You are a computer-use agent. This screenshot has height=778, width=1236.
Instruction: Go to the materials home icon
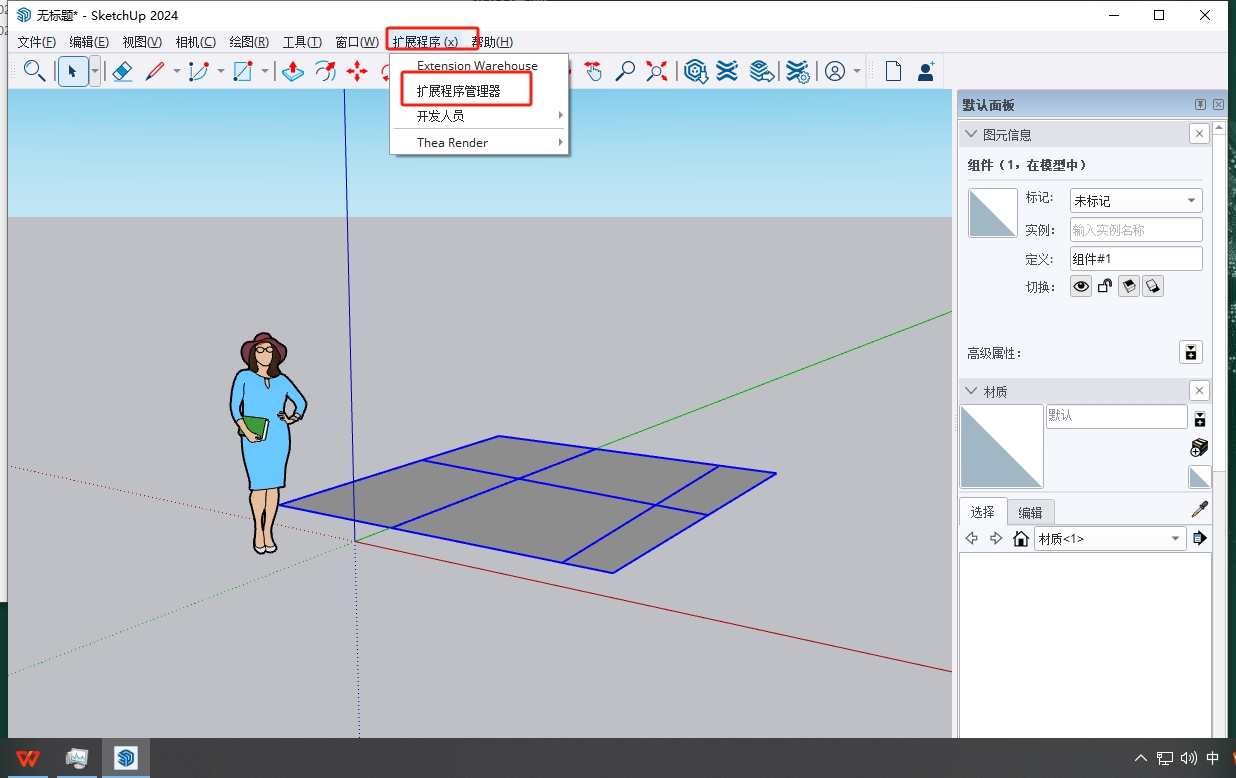point(1020,539)
